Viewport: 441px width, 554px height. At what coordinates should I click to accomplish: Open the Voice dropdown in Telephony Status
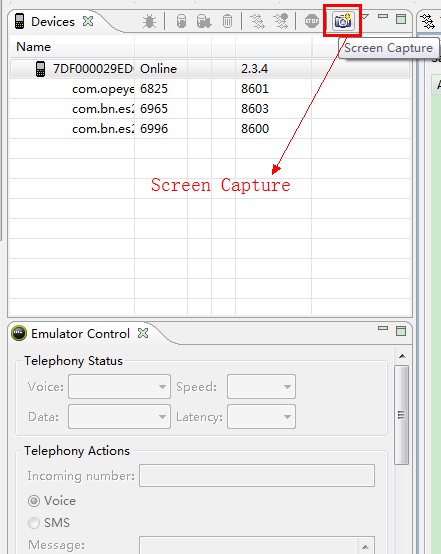[x=119, y=387]
